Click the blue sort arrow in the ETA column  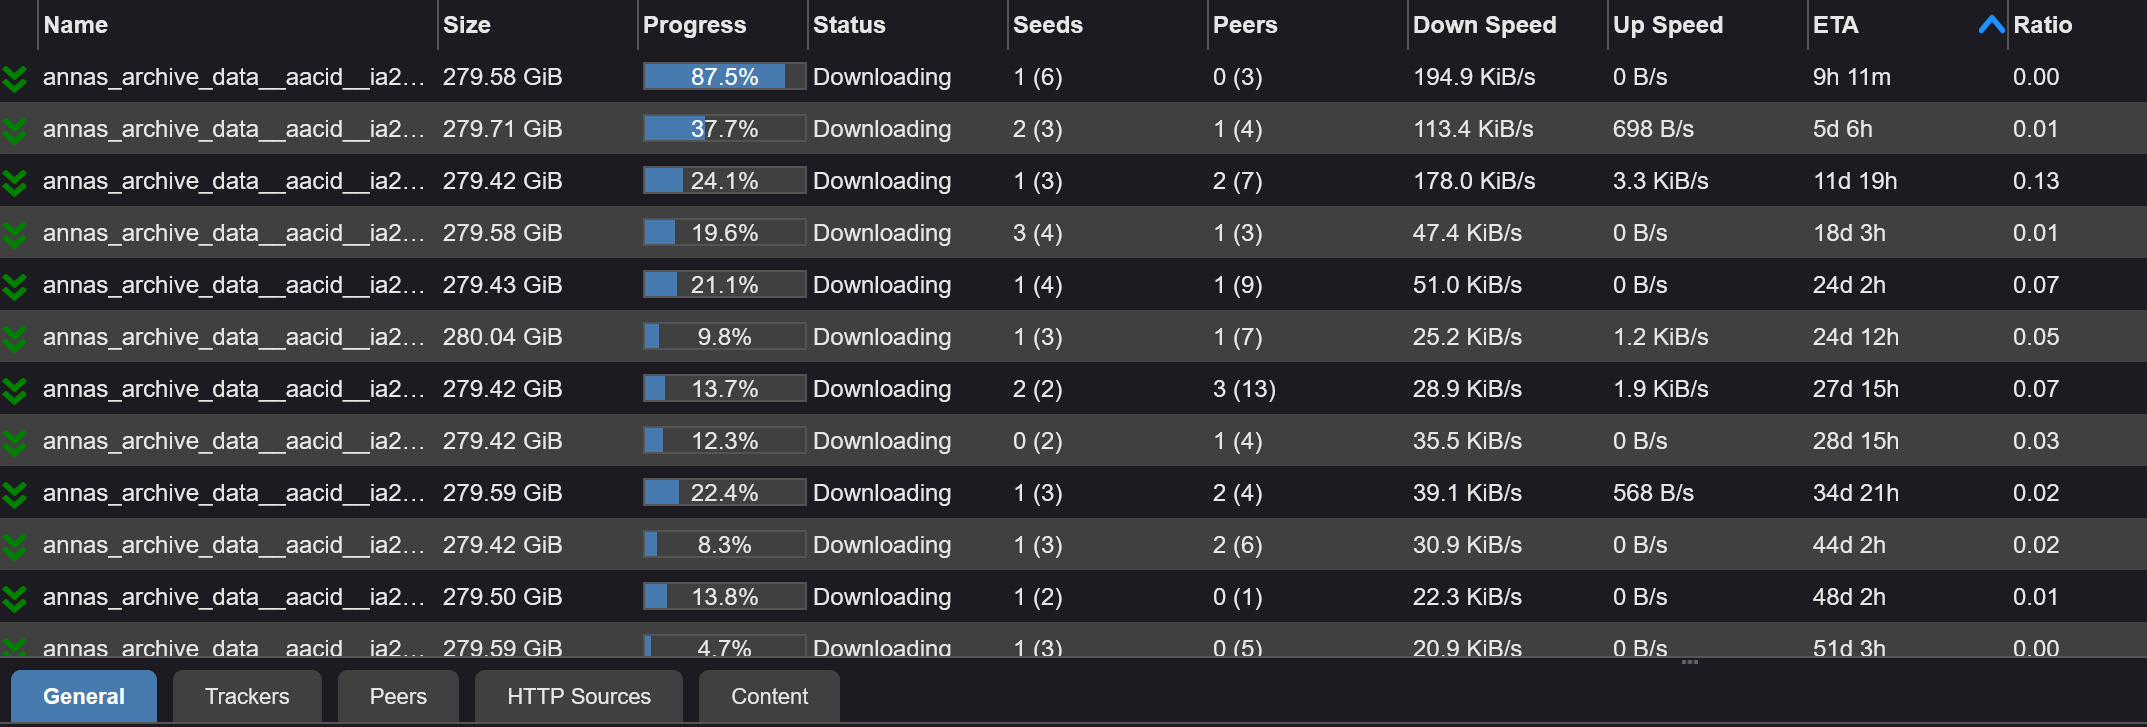coord(1991,25)
